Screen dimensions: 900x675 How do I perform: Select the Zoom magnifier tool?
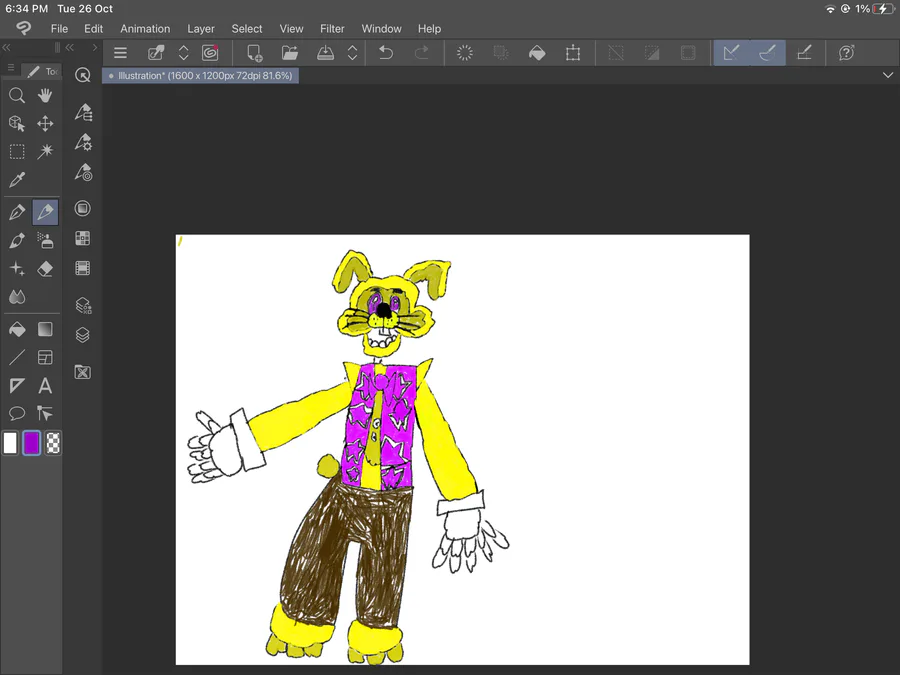[17, 95]
